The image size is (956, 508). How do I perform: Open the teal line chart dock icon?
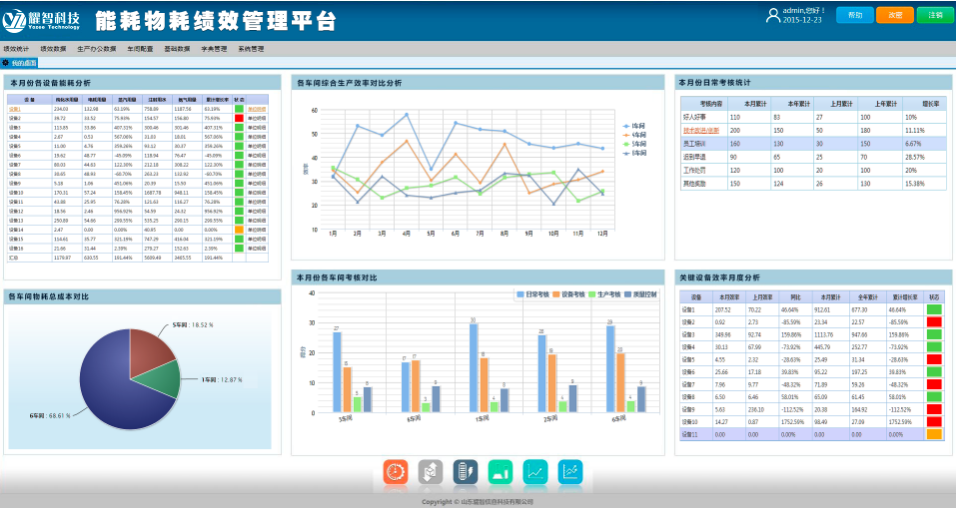pyautogui.click(x=535, y=471)
